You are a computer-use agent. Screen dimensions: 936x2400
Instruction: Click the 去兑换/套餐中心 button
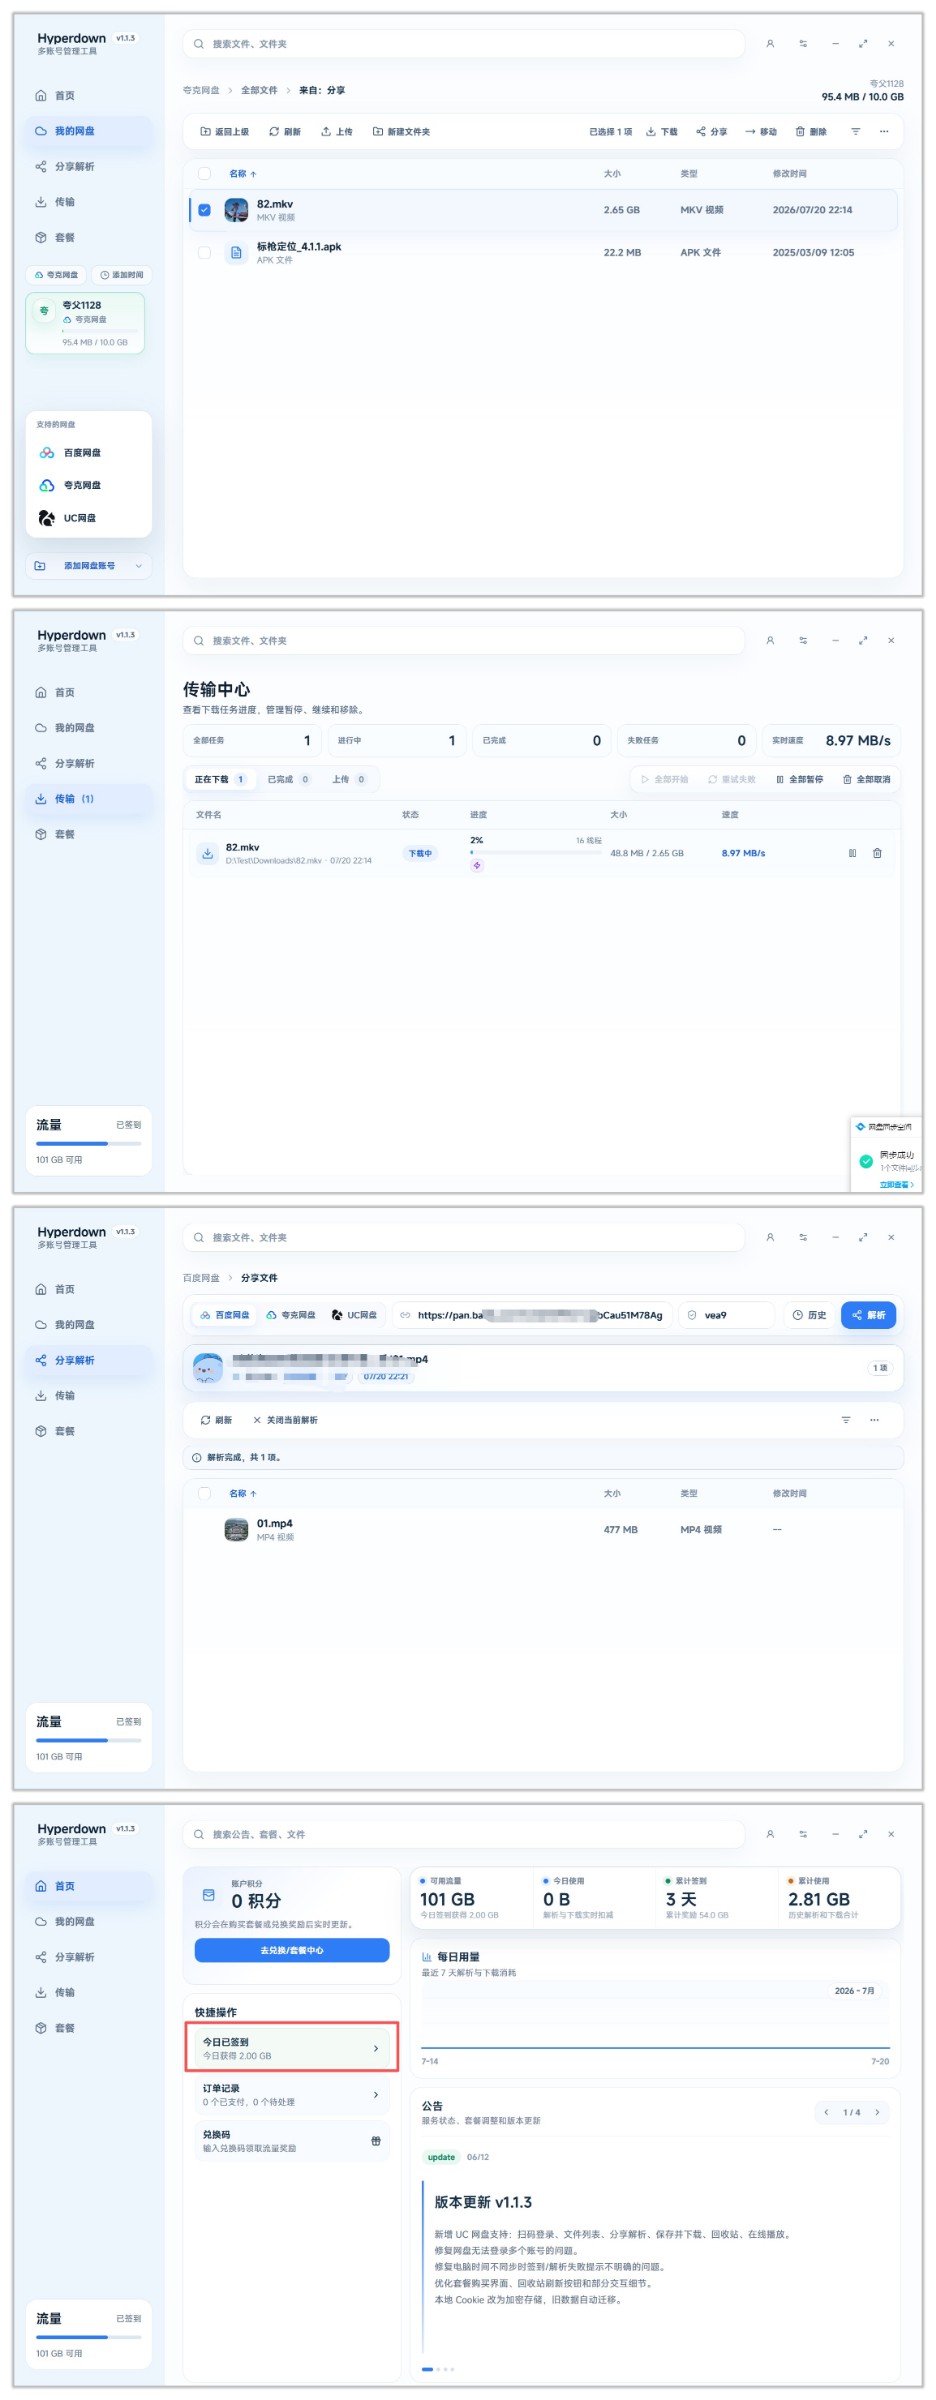point(292,1950)
